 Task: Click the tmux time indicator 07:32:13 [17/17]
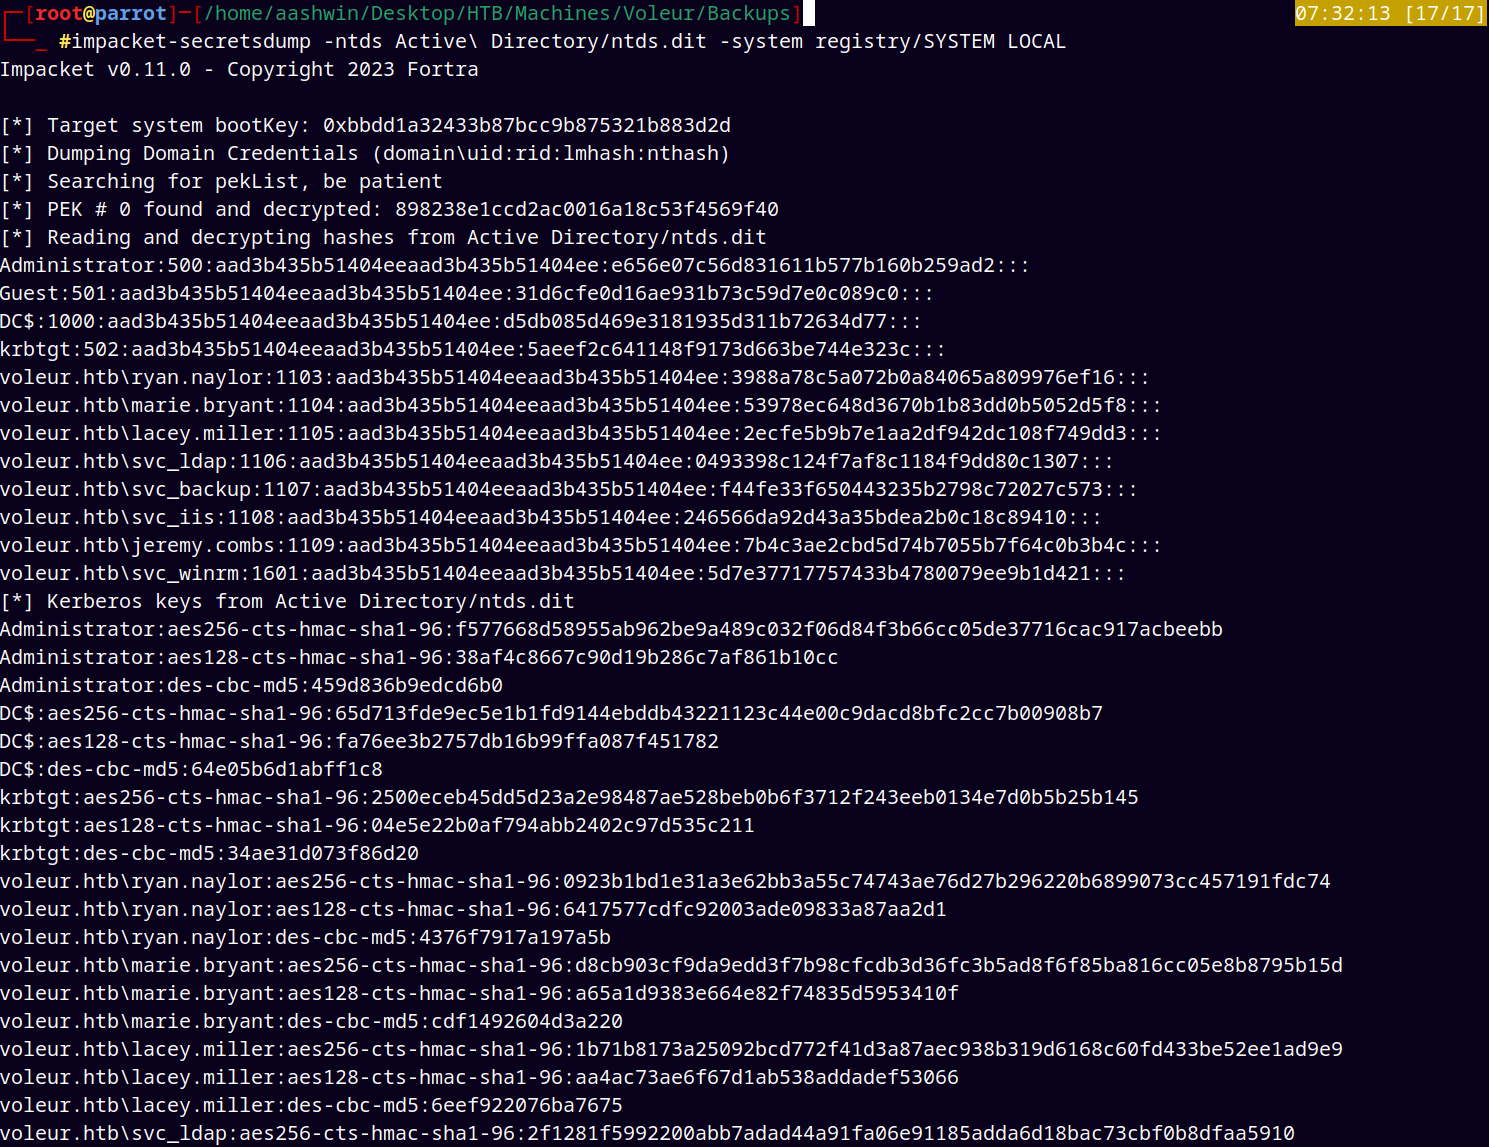1390,13
